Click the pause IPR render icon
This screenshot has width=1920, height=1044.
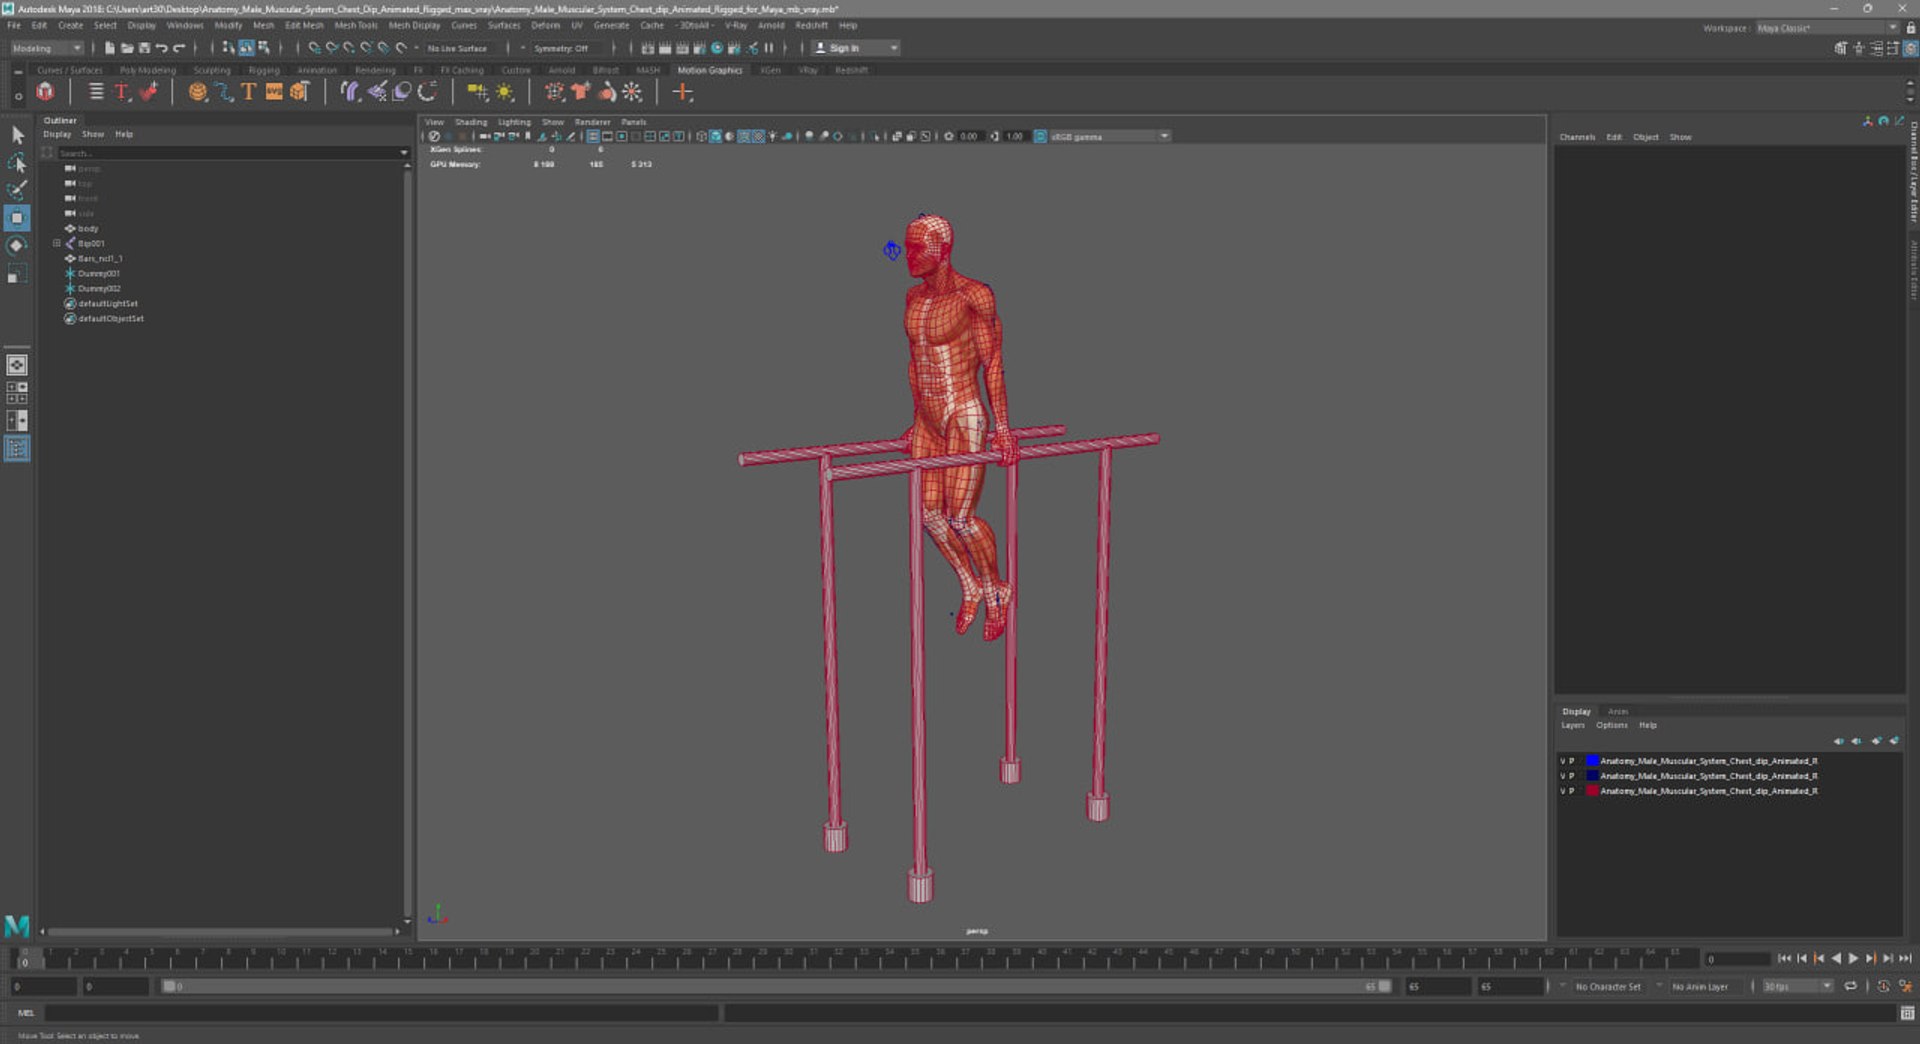coord(769,48)
